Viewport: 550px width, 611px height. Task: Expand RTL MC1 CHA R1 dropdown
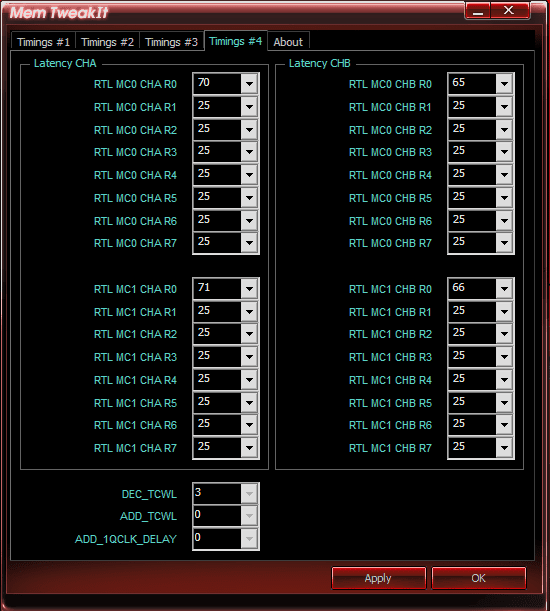tap(249, 312)
